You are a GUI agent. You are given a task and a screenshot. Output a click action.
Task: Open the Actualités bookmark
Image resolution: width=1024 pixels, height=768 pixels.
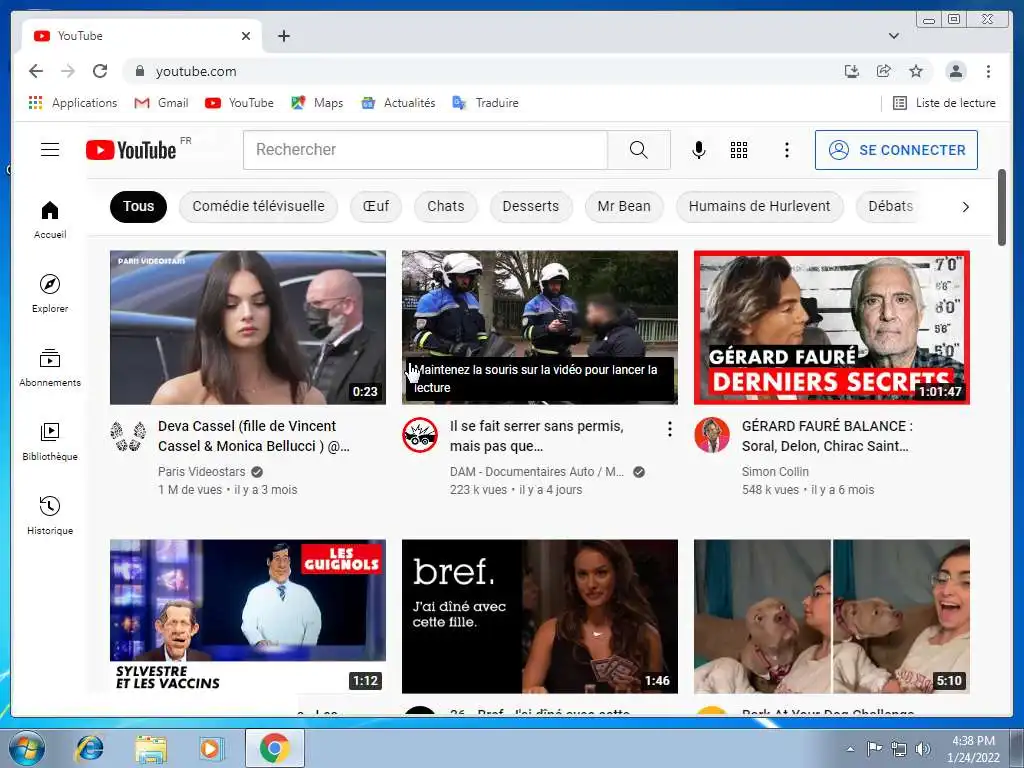[398, 103]
